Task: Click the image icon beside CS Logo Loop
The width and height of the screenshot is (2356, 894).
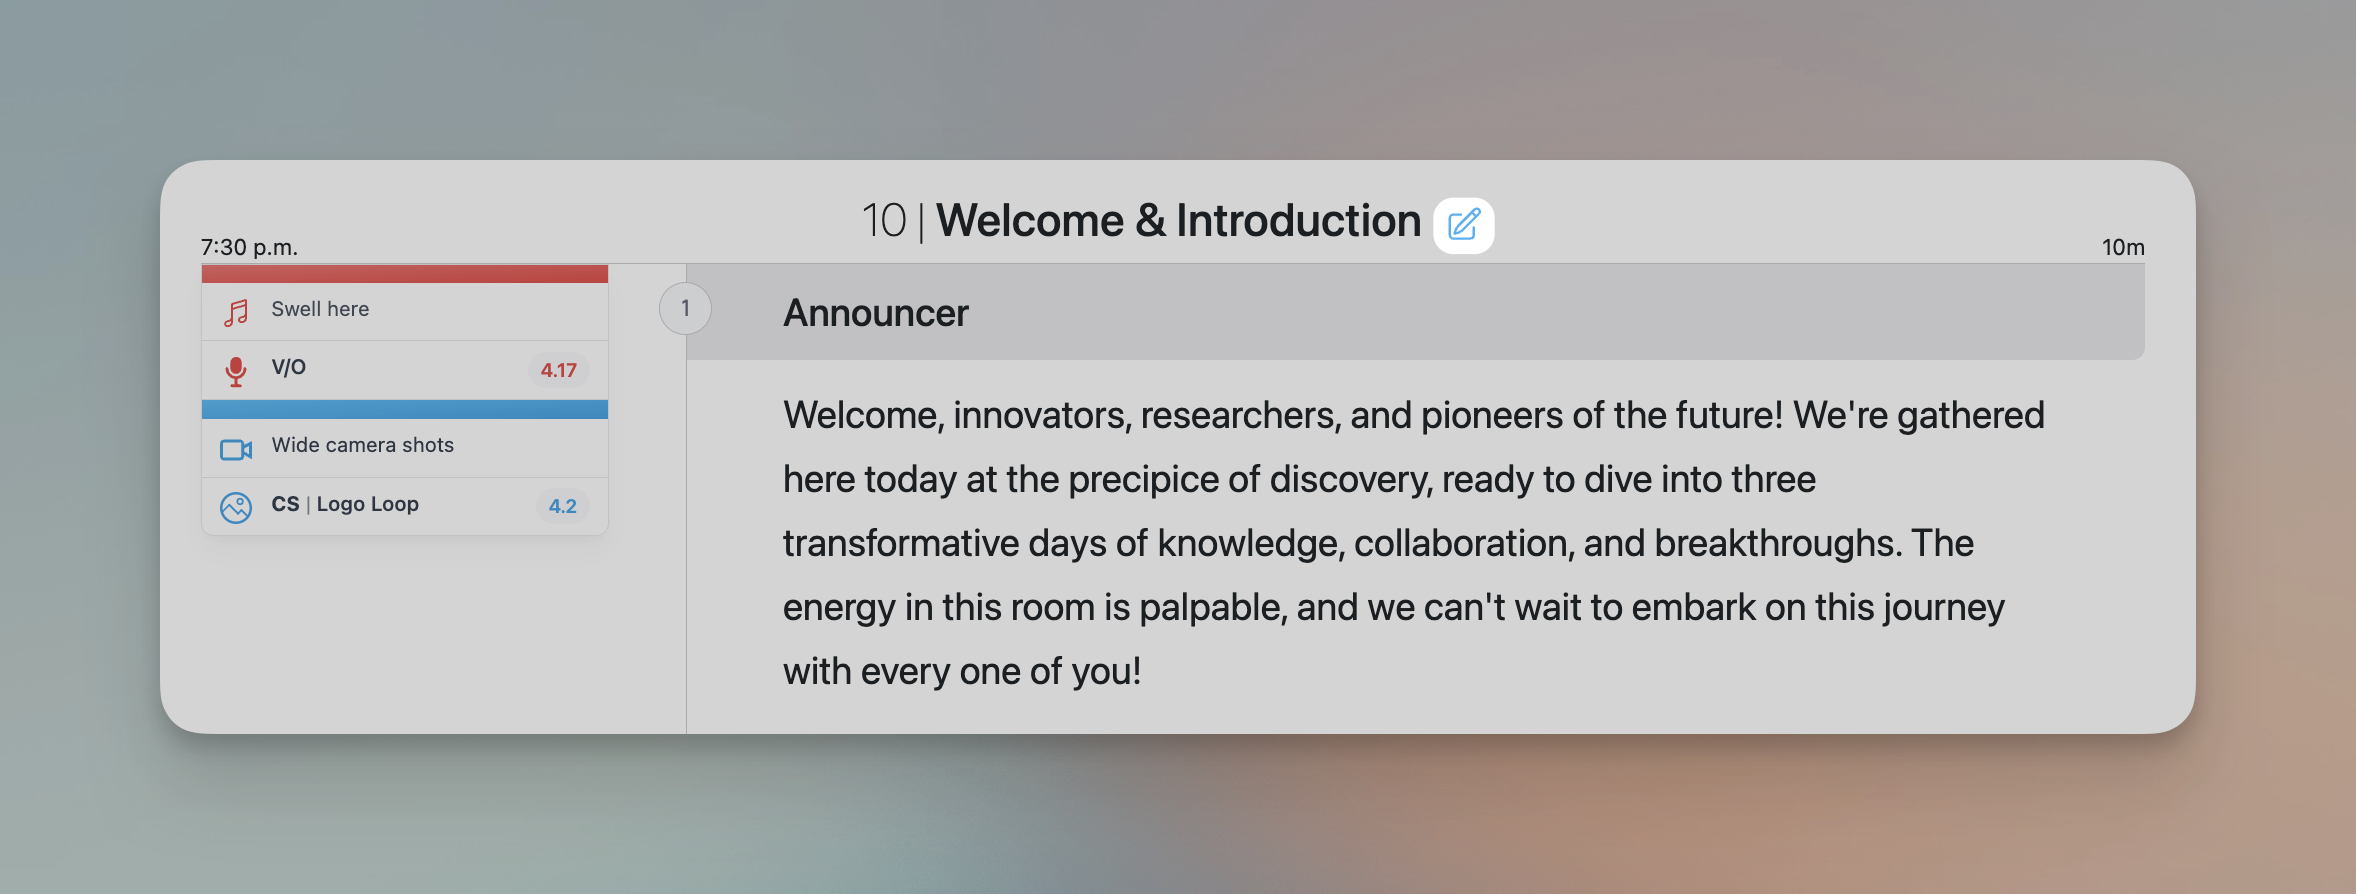Action: 236,508
